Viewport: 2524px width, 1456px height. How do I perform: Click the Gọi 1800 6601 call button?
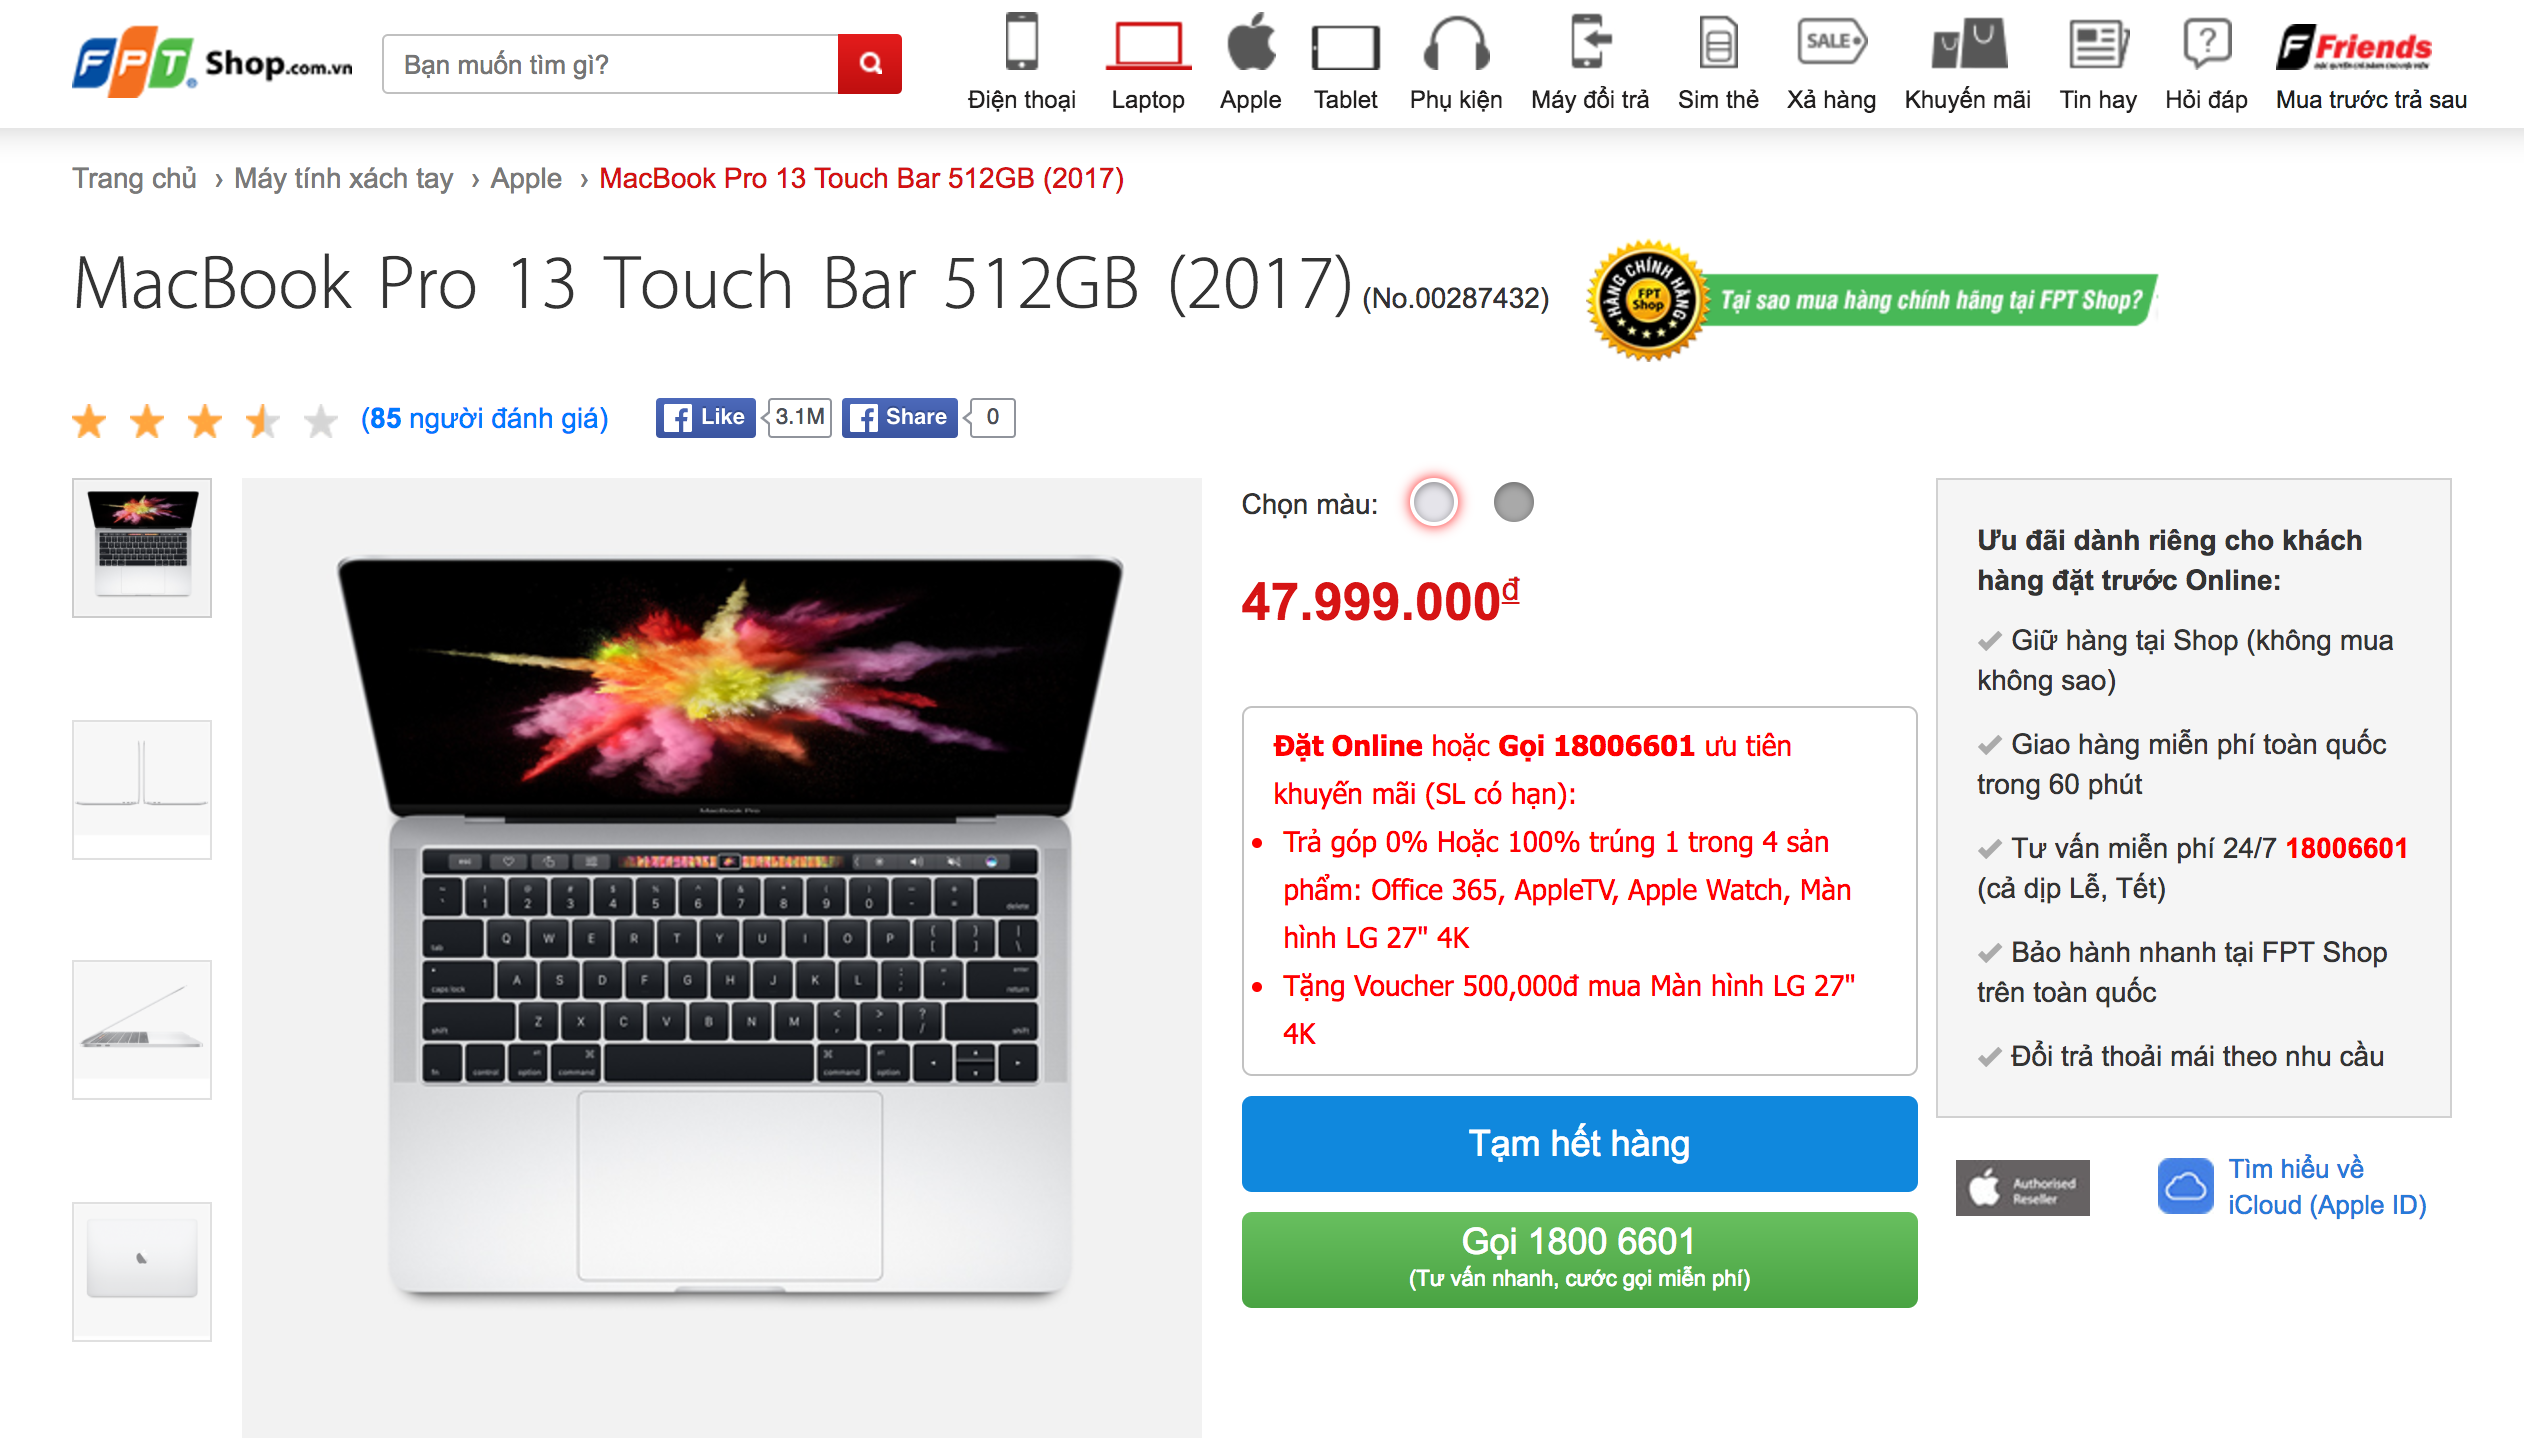(1579, 1259)
